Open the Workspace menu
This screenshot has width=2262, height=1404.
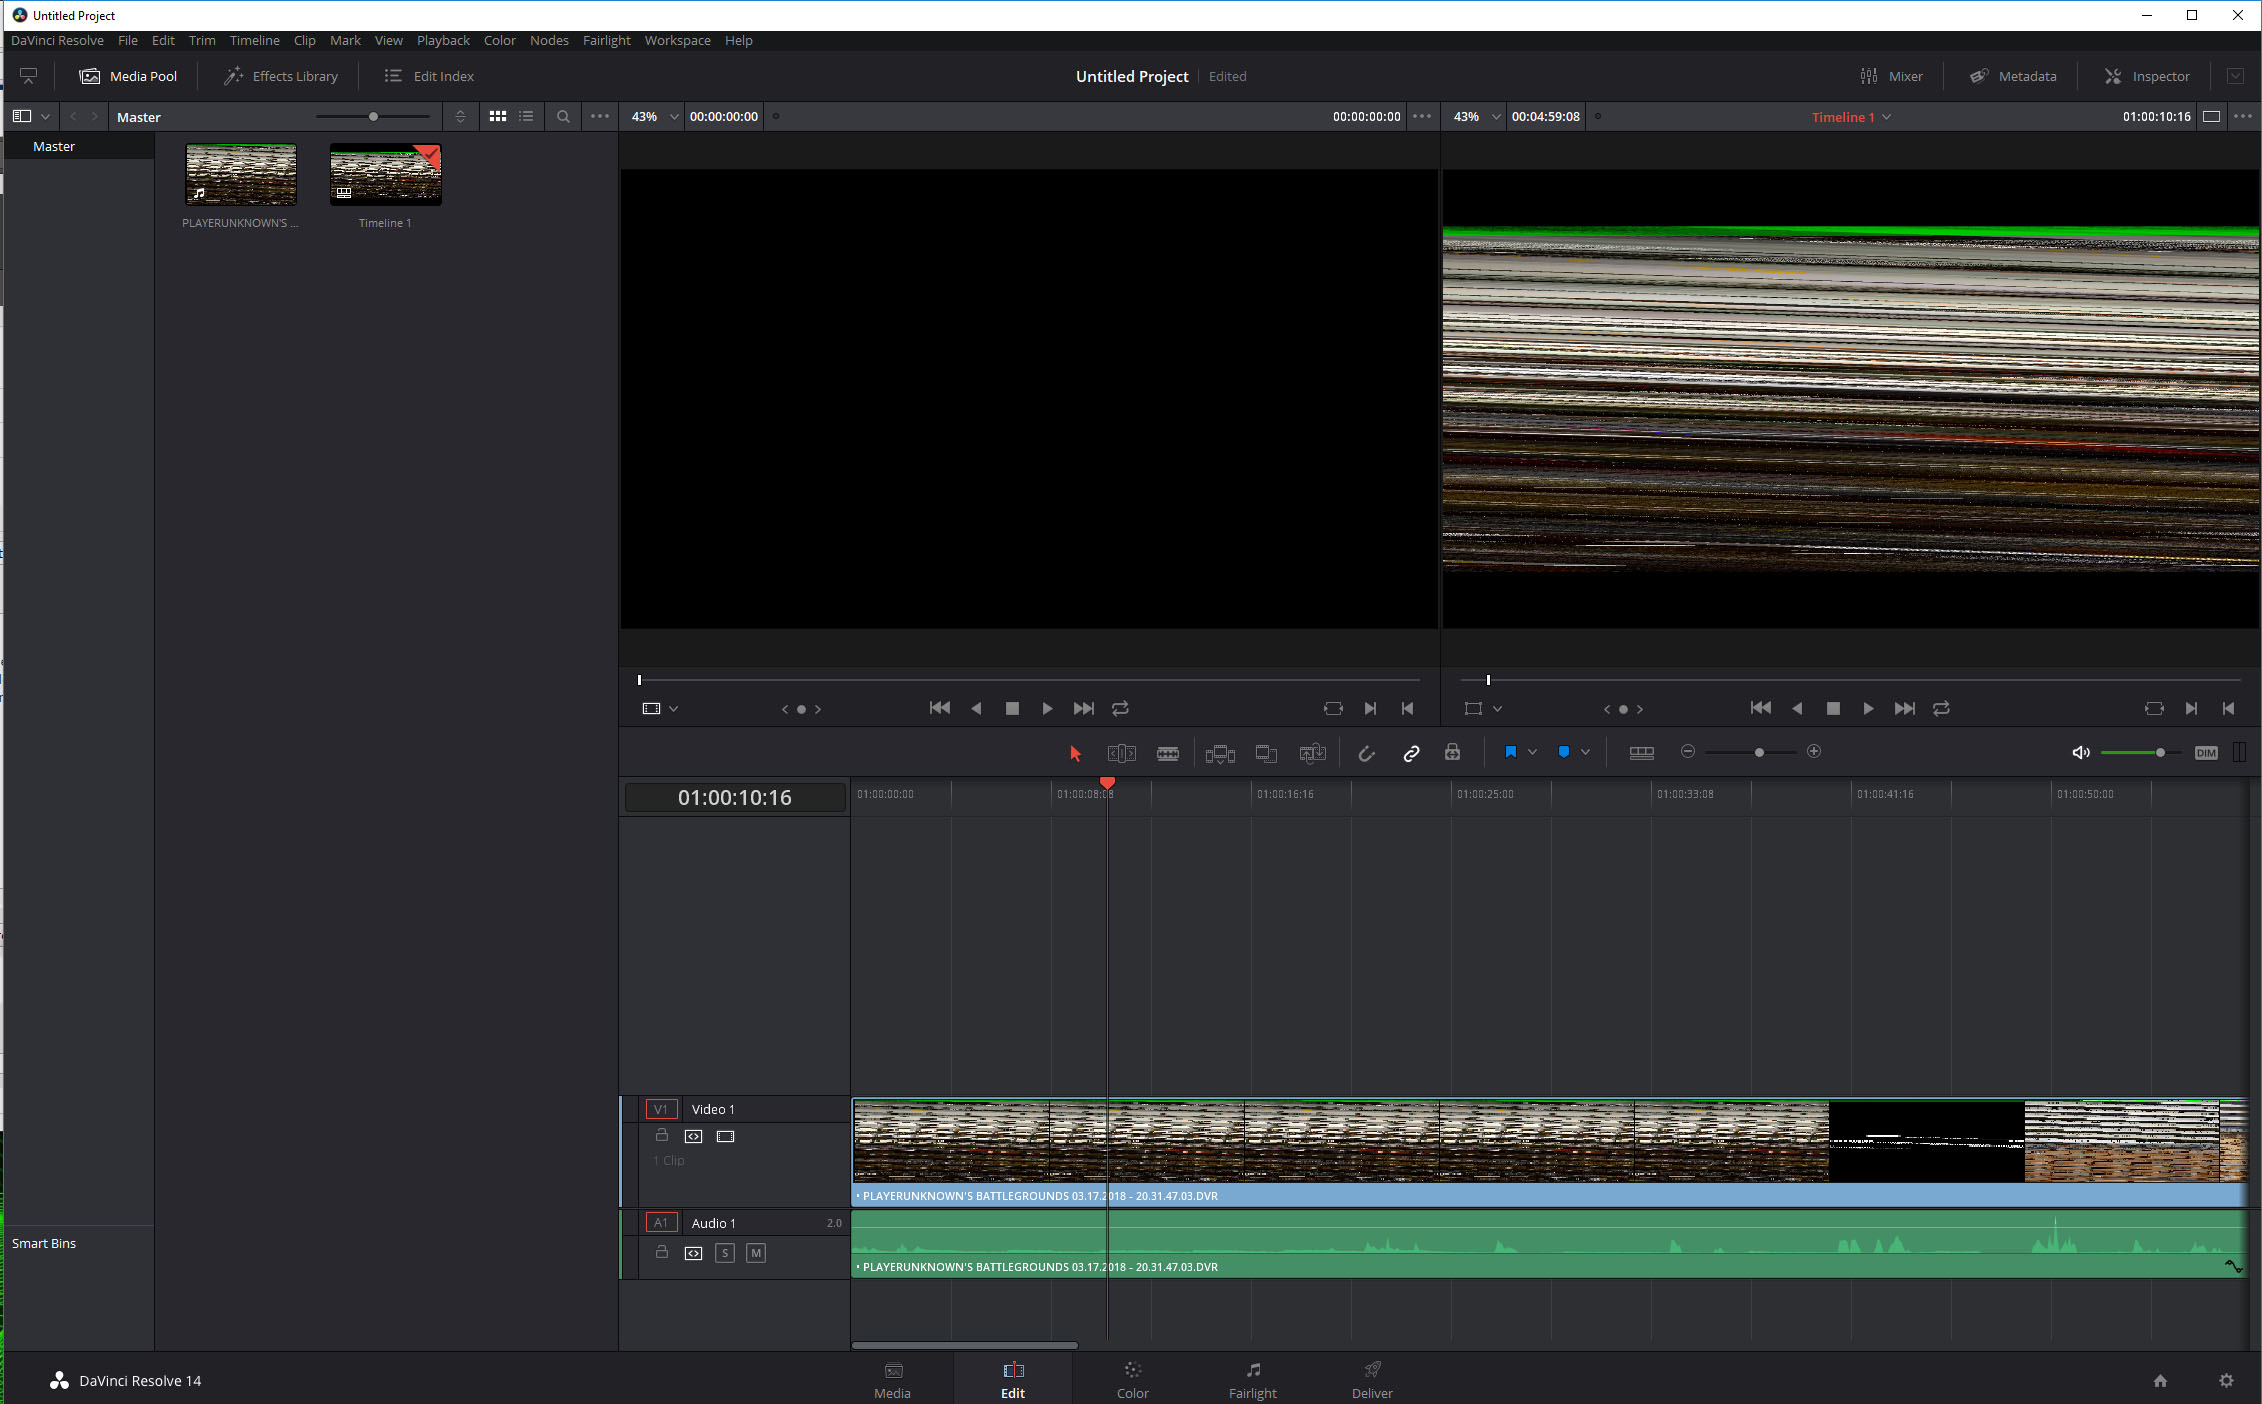pos(677,40)
